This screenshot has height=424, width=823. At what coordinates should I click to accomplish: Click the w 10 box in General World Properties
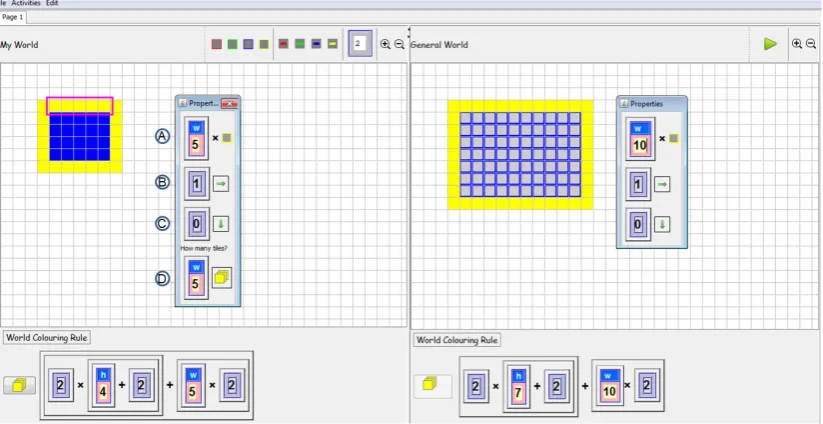click(640, 139)
